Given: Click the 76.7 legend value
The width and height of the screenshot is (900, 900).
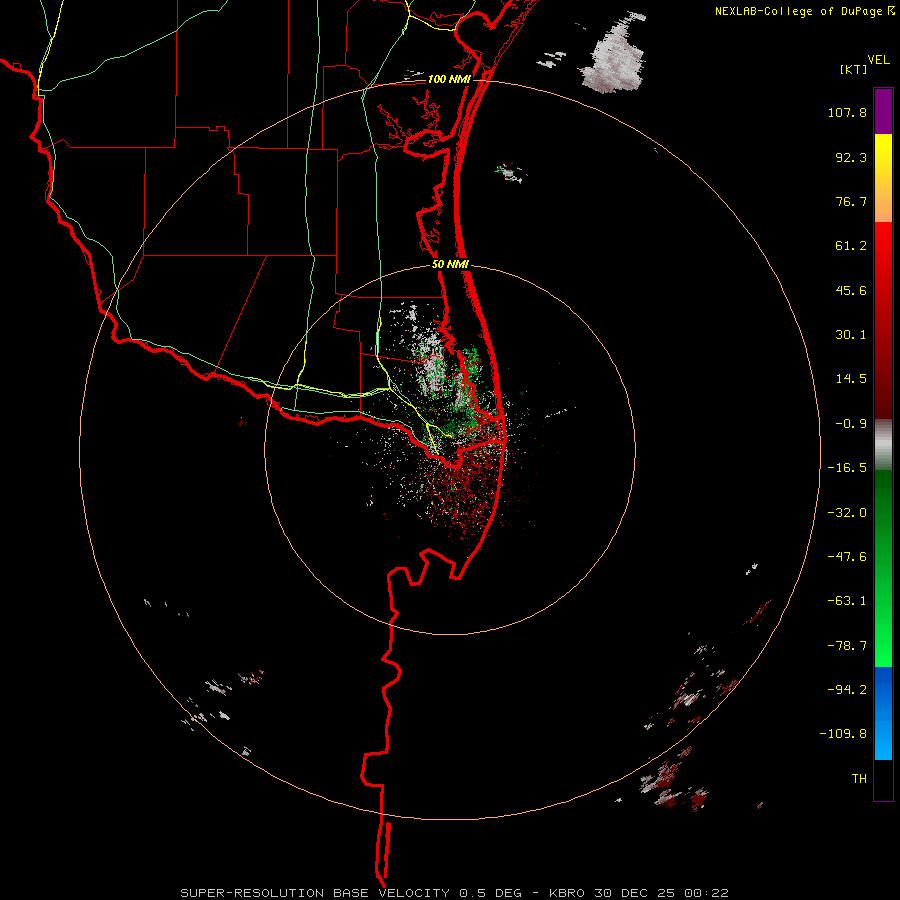Looking at the screenshot, I should coord(851,201).
